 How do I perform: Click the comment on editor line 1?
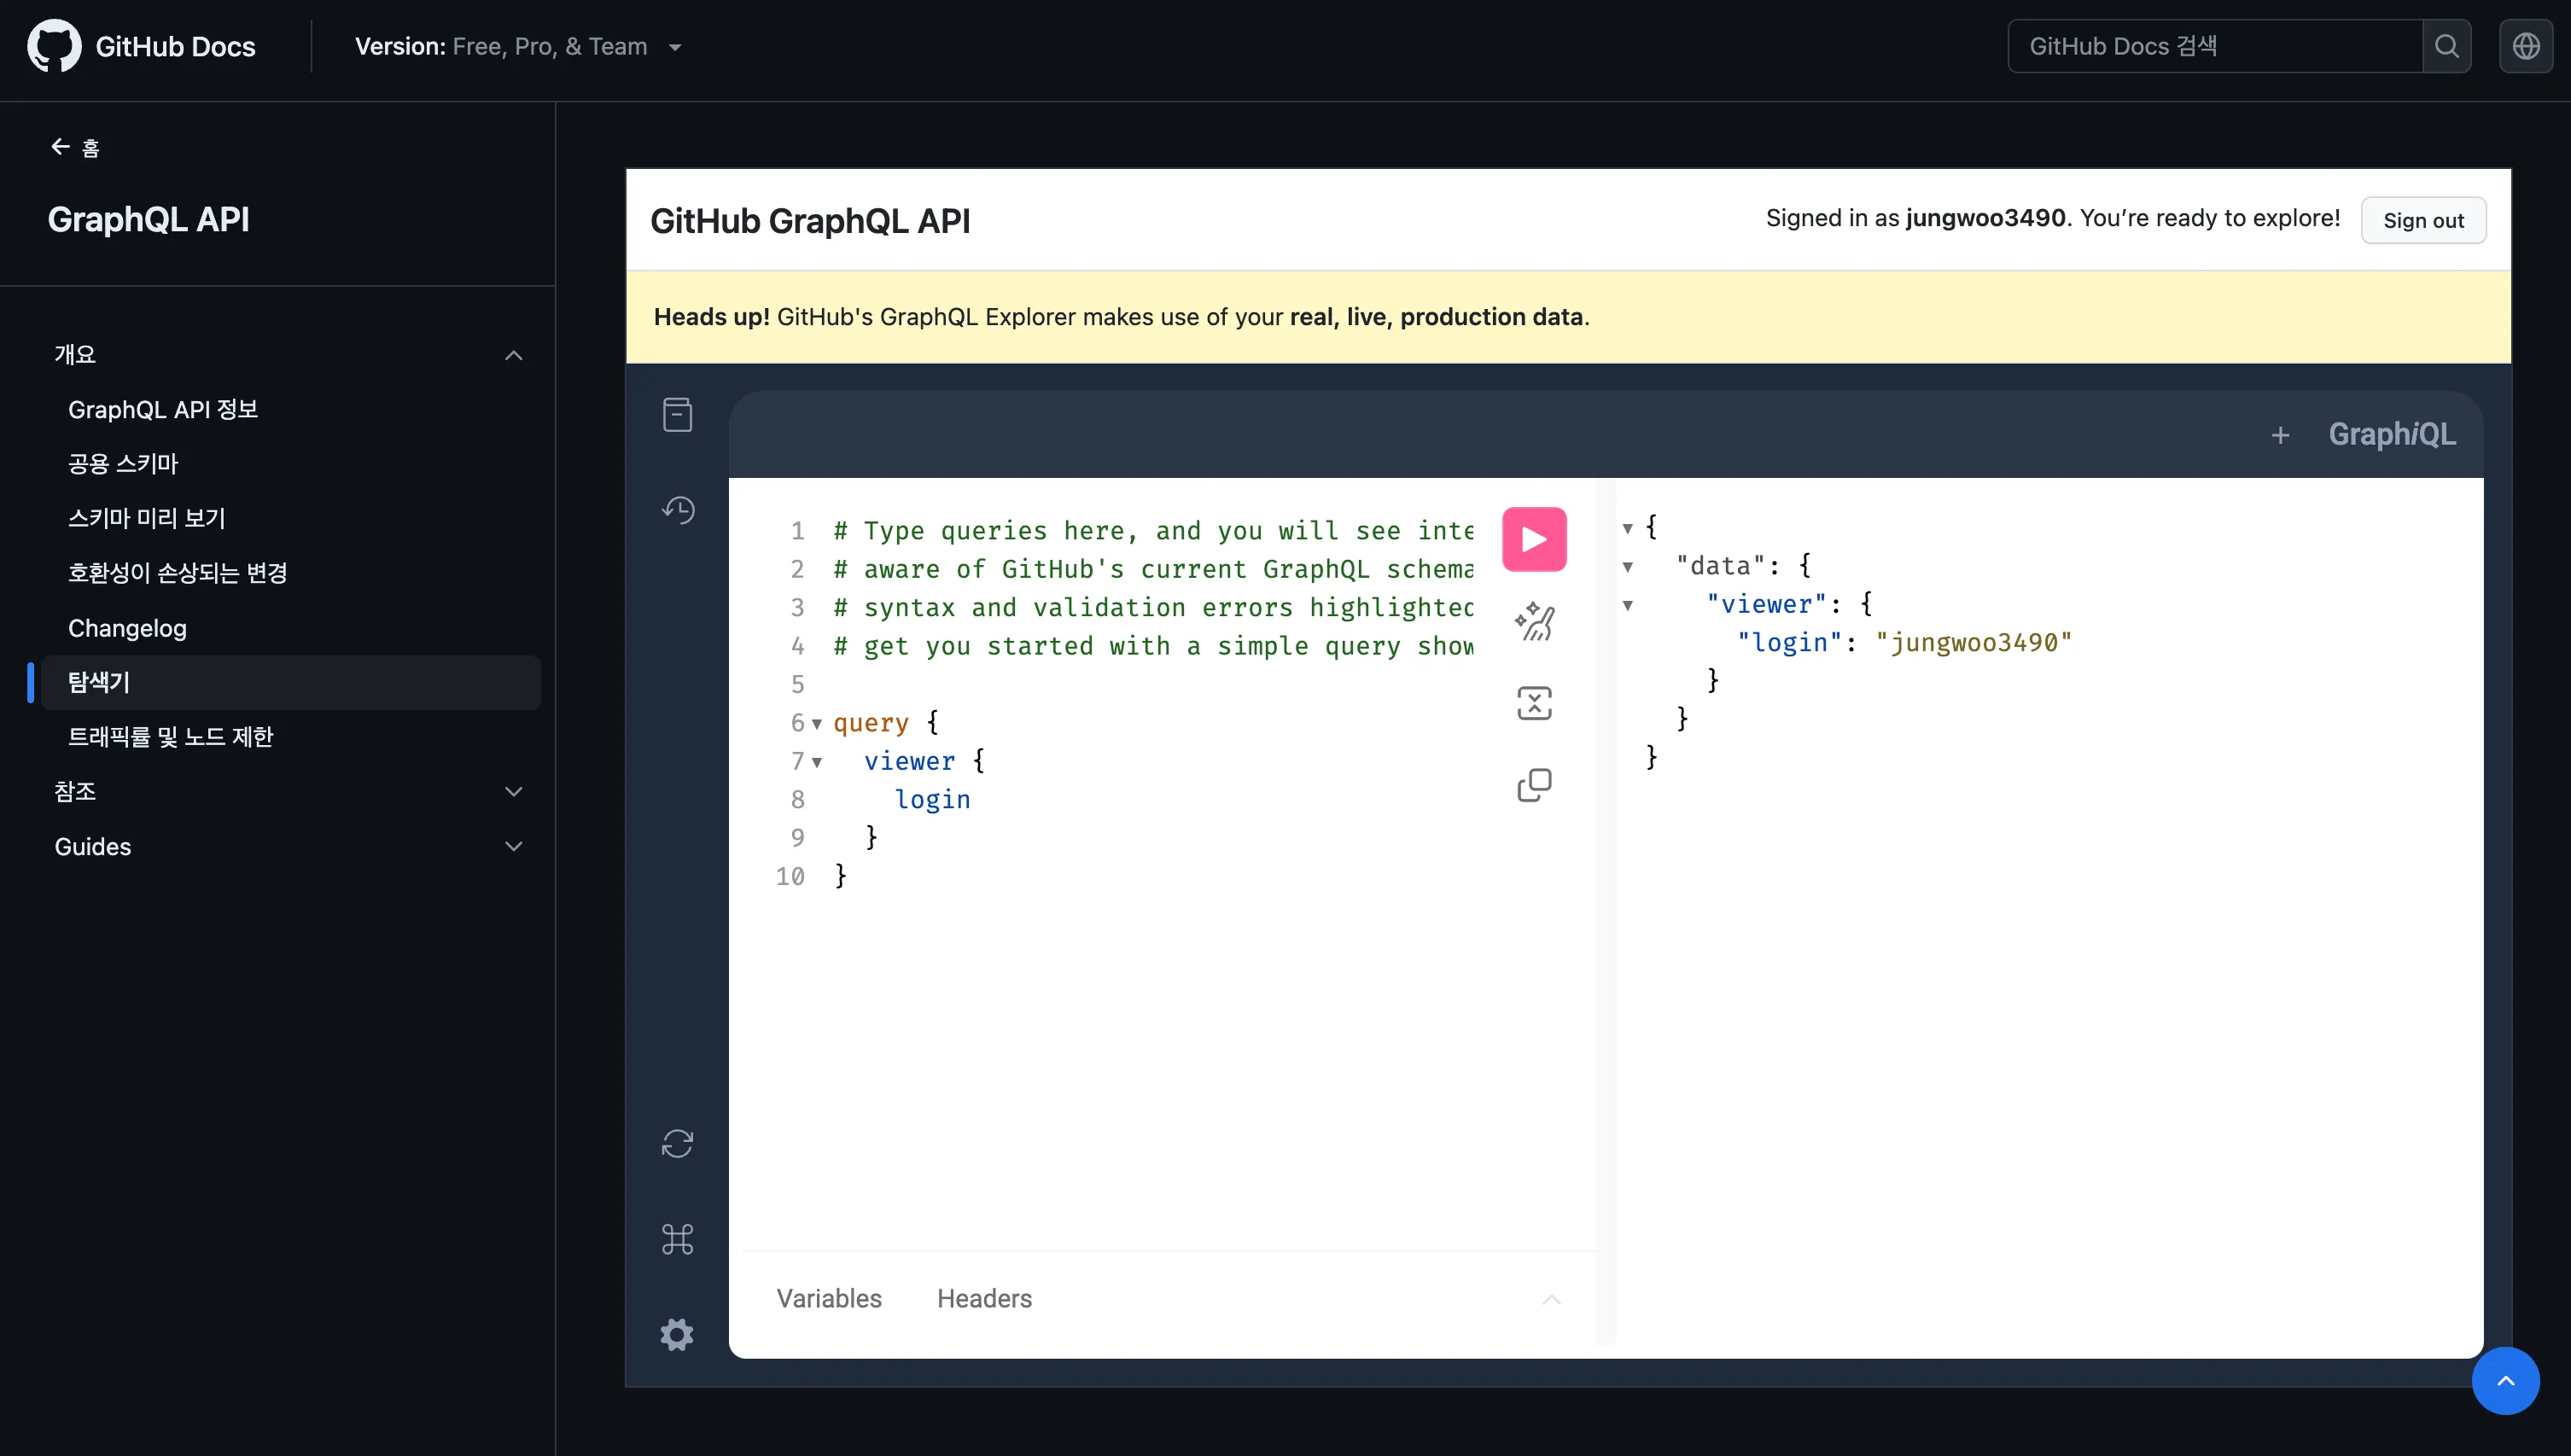1153,531
